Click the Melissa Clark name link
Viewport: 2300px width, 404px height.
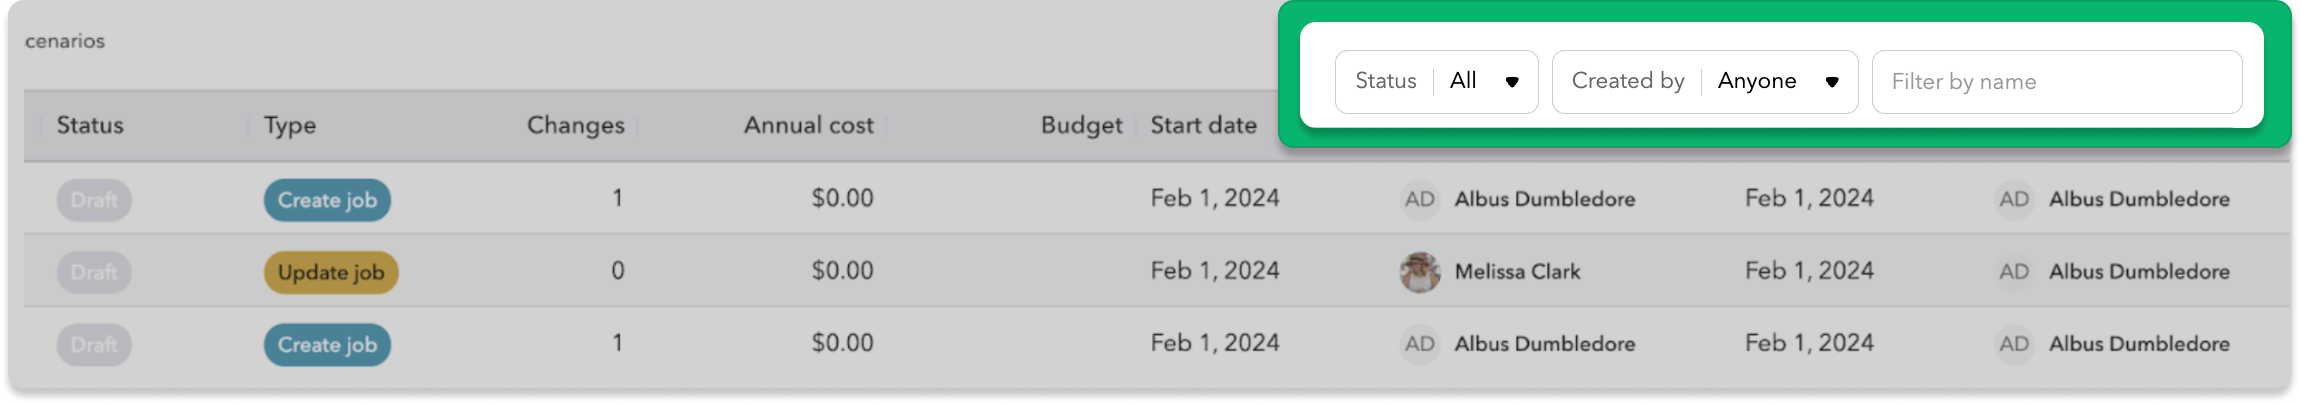click(1517, 272)
